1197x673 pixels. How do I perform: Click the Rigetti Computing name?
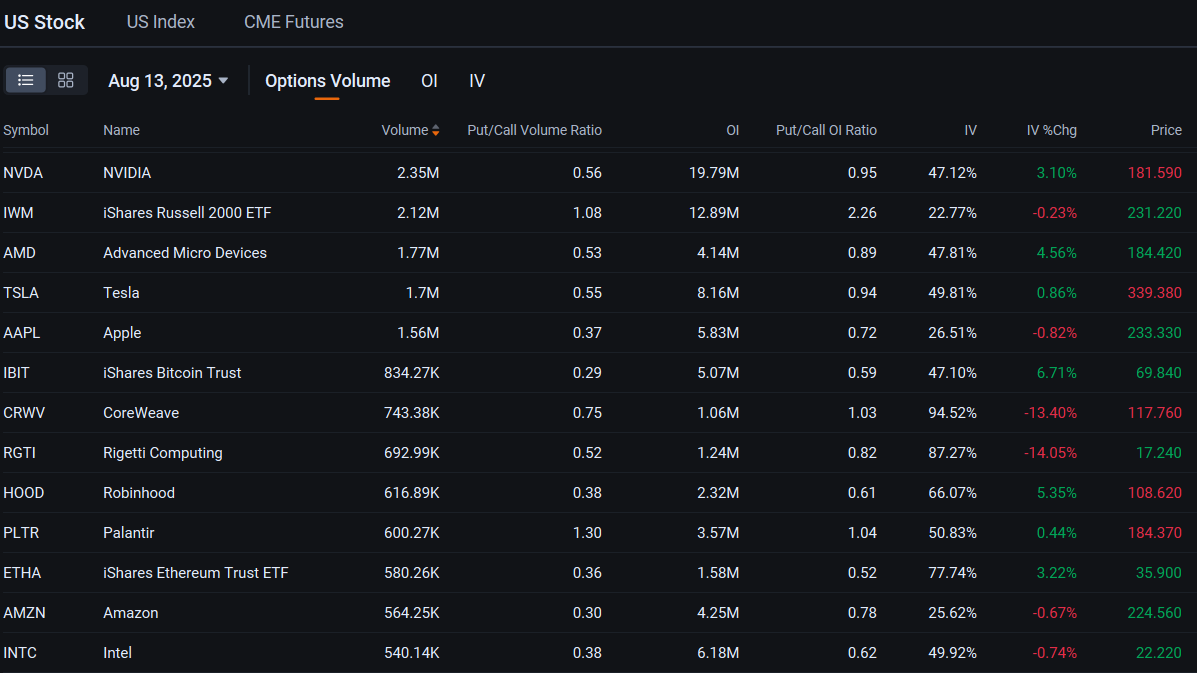pyautogui.click(x=163, y=453)
